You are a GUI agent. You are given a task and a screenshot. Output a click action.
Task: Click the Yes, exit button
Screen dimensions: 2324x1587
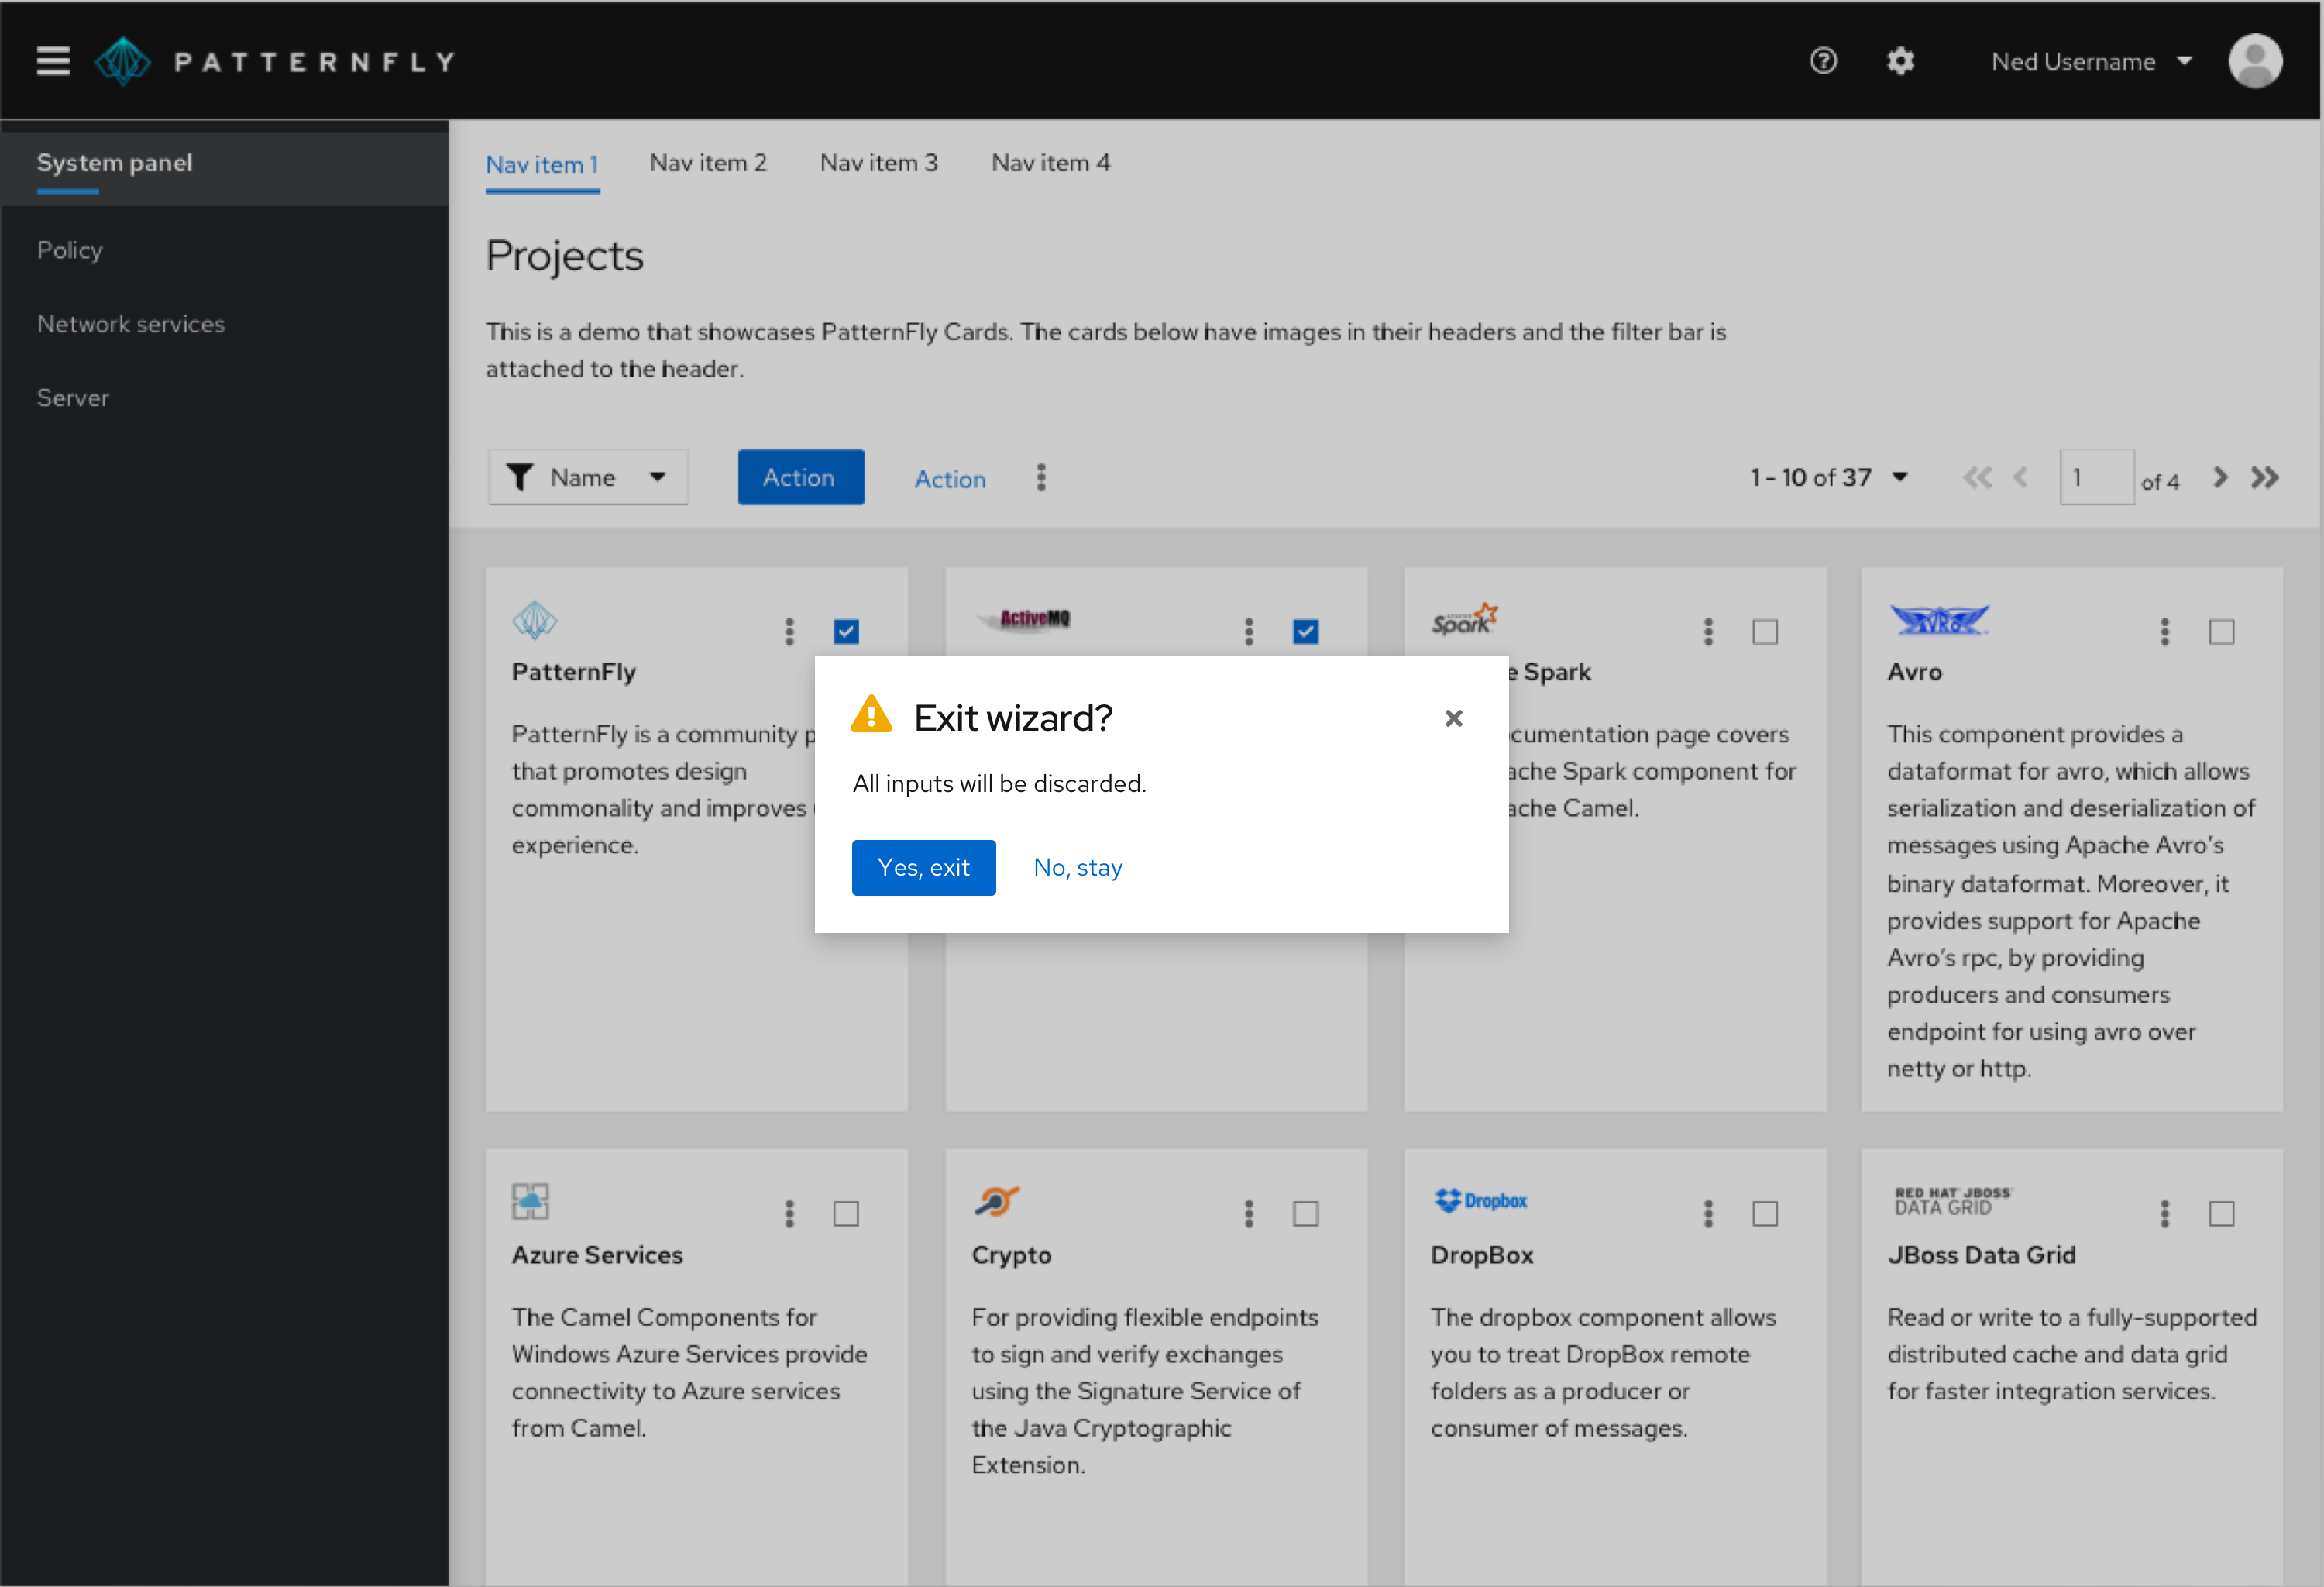coord(923,868)
